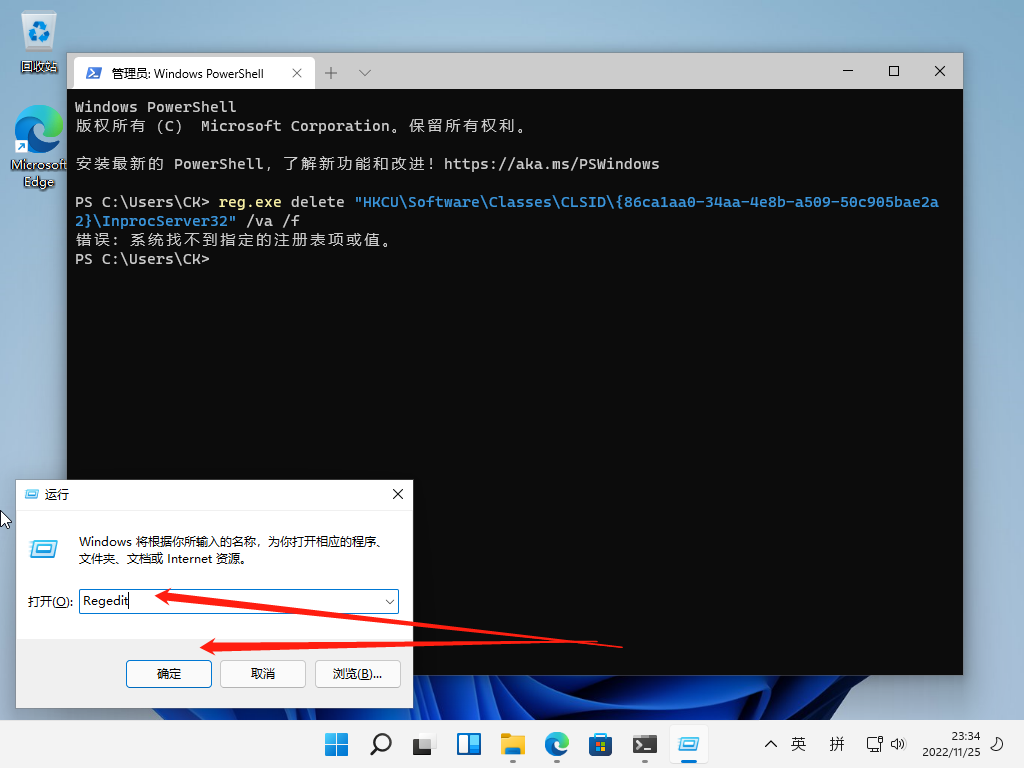Add a new terminal tab

coord(331,73)
